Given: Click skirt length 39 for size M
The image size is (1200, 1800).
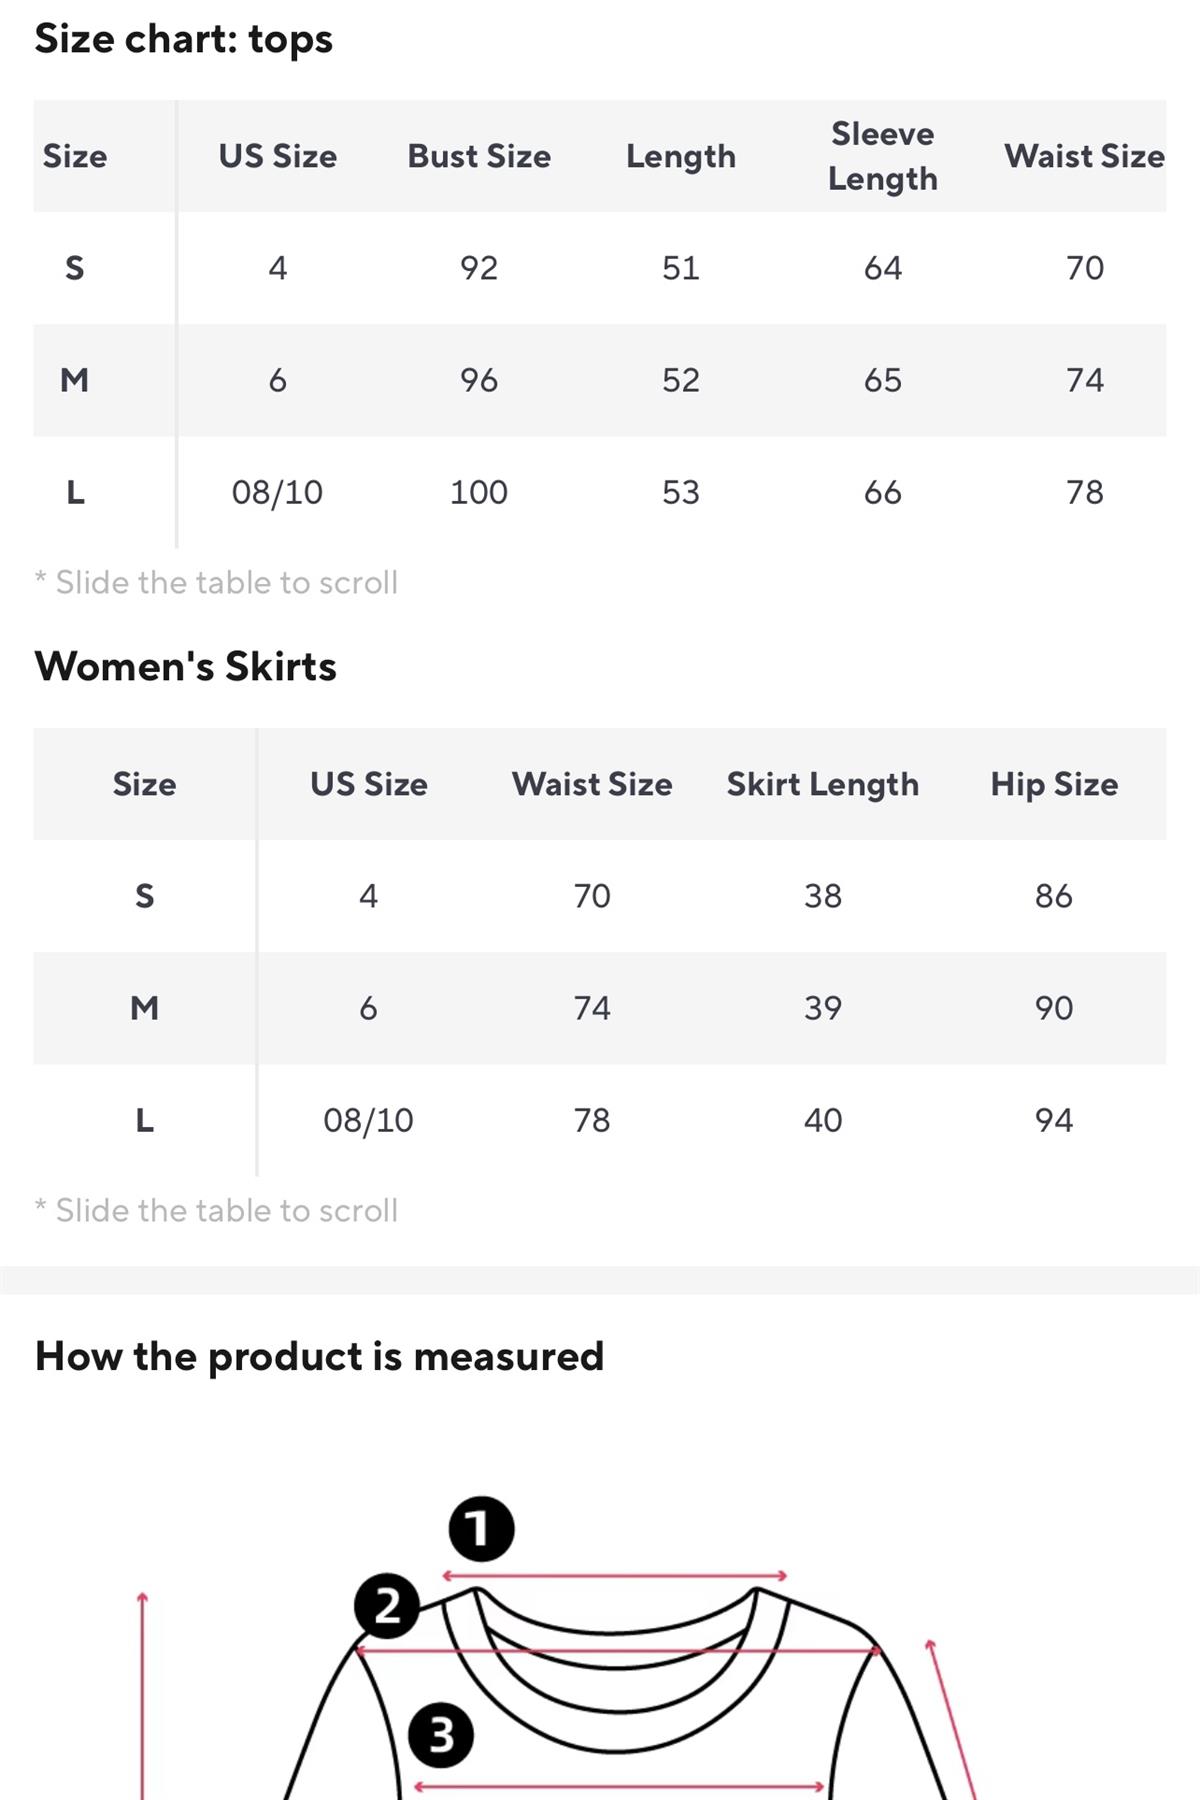Looking at the screenshot, I should [822, 1008].
